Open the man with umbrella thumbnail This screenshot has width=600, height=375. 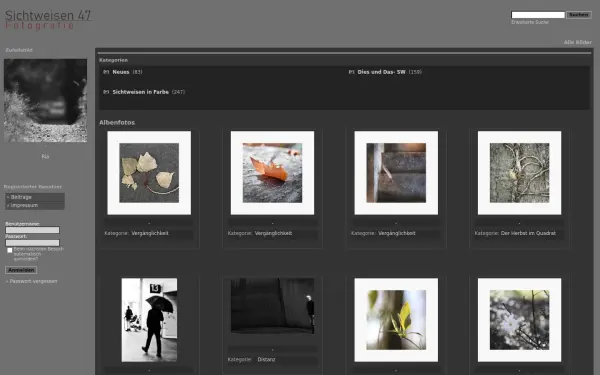tap(149, 320)
